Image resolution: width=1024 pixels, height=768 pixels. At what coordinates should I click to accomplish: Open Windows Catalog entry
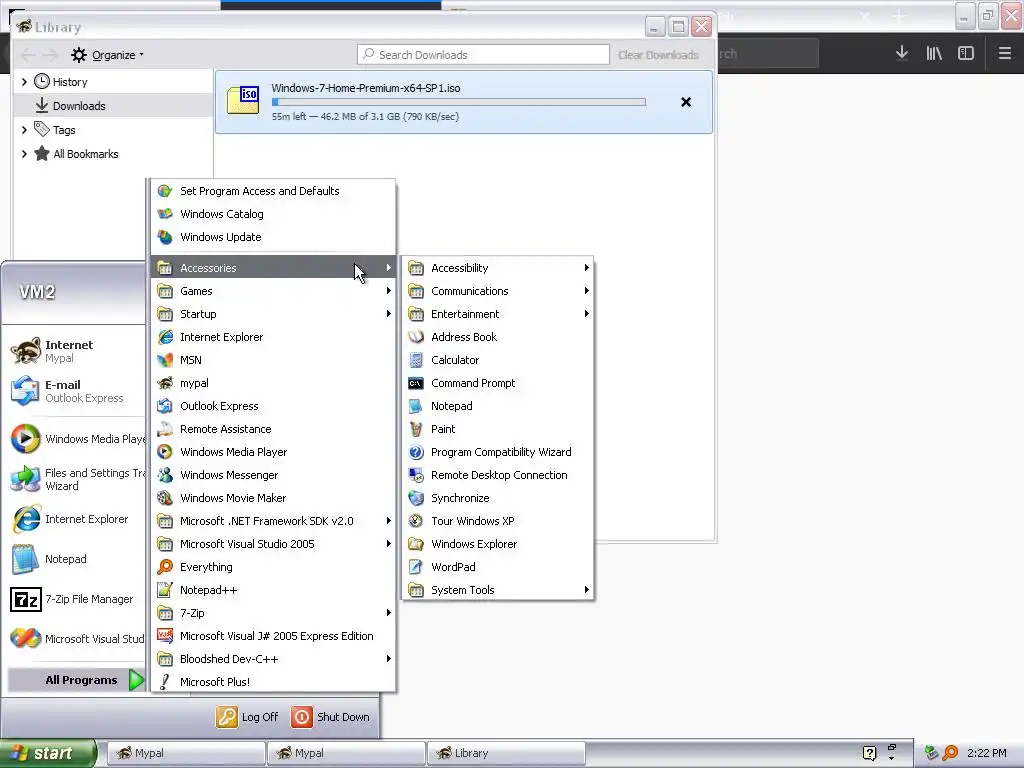[273, 214]
